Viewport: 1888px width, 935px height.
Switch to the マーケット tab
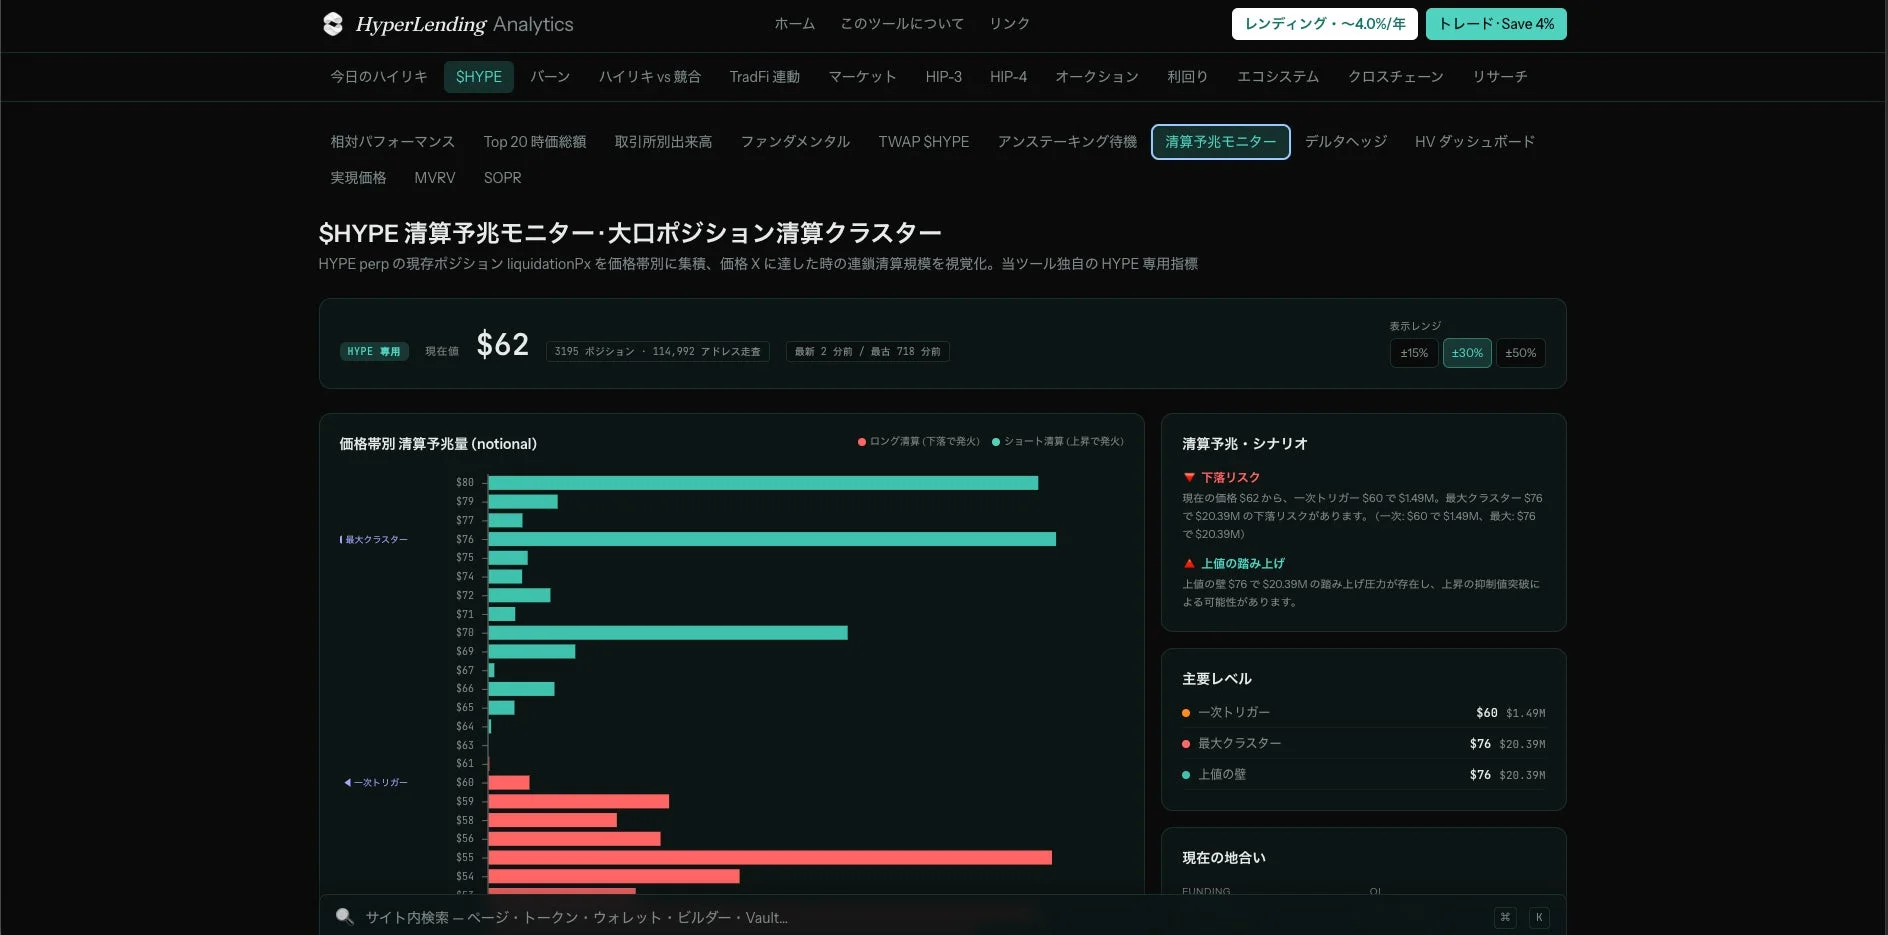click(x=862, y=77)
